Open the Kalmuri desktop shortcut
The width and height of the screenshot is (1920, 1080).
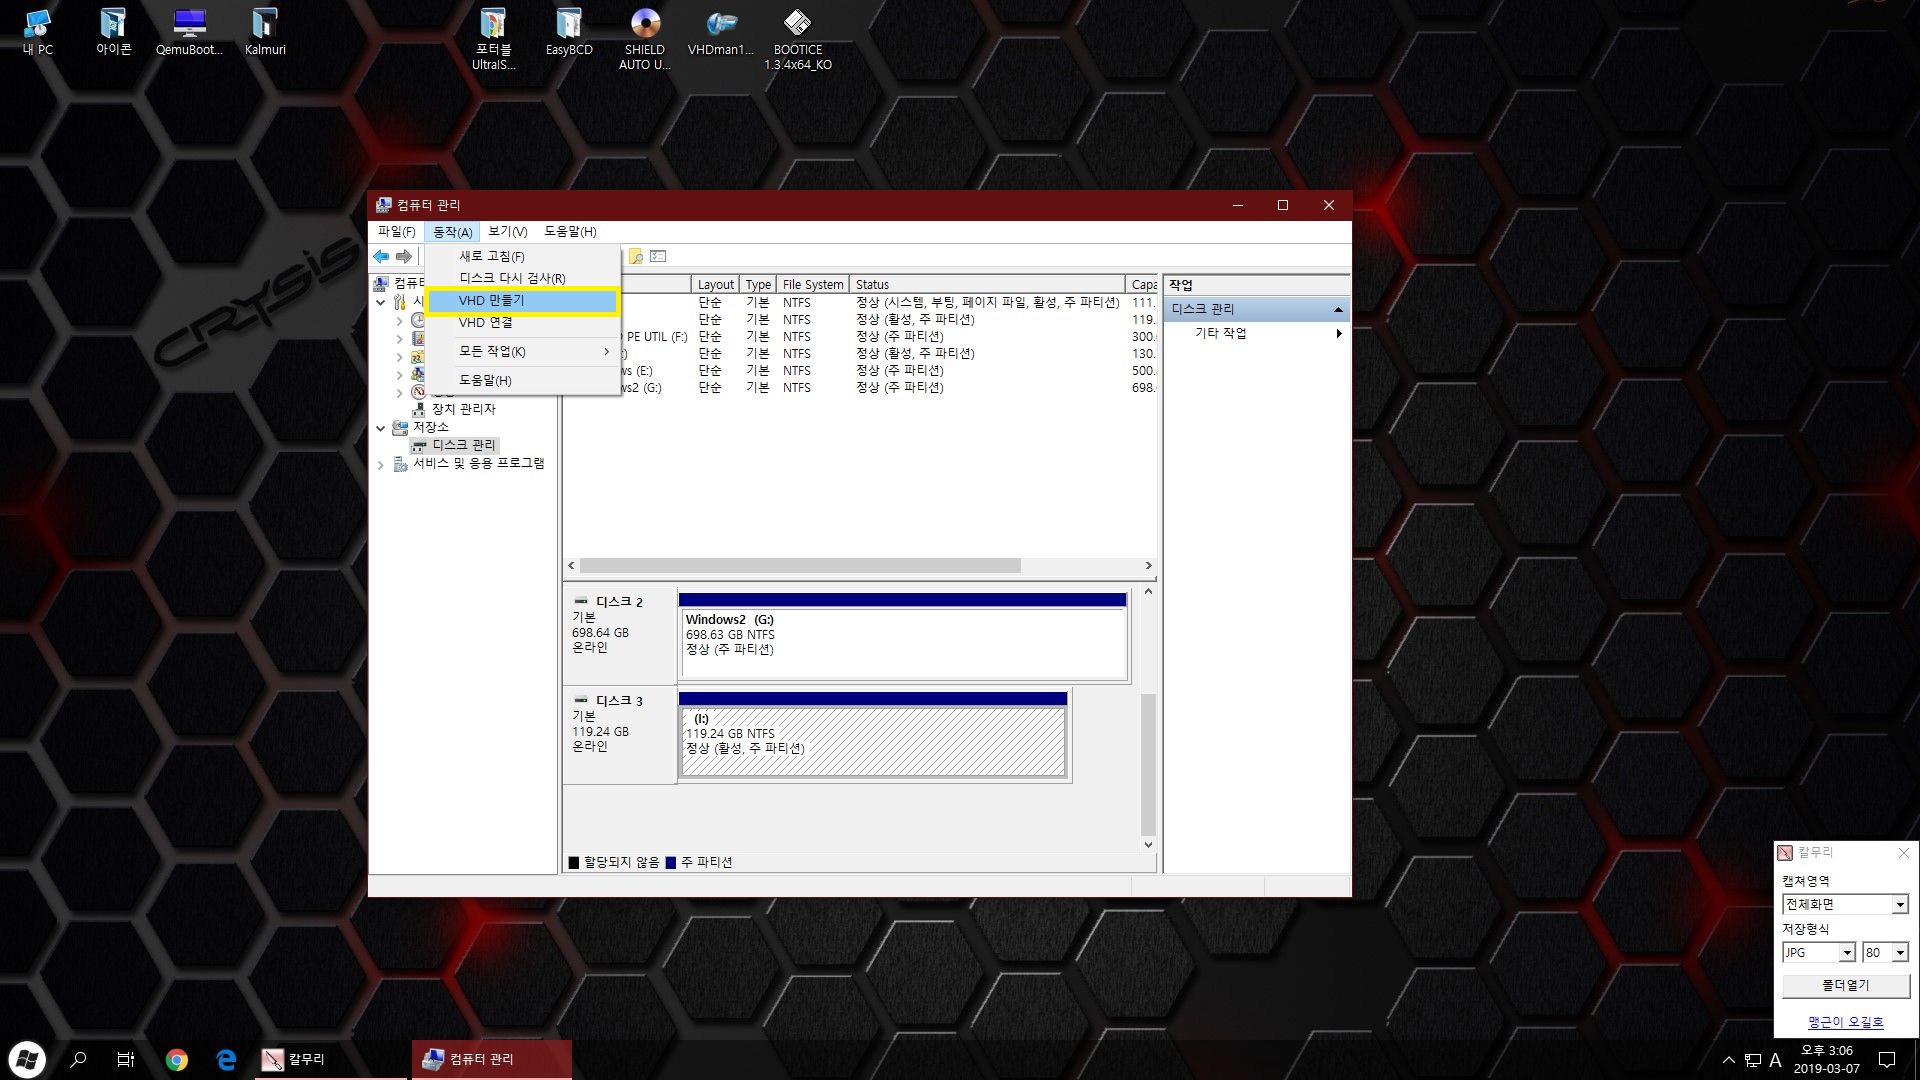point(265,31)
